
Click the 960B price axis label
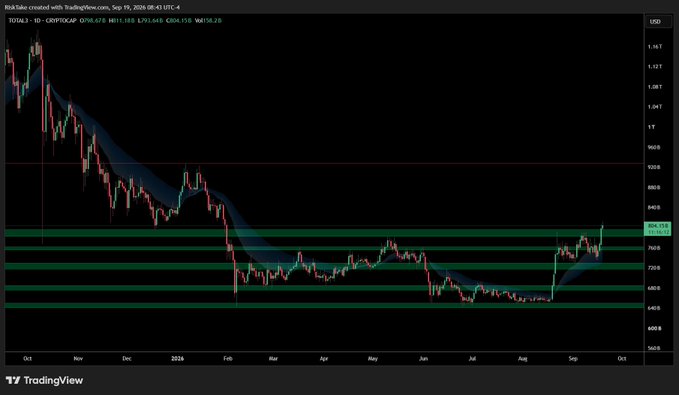click(654, 147)
